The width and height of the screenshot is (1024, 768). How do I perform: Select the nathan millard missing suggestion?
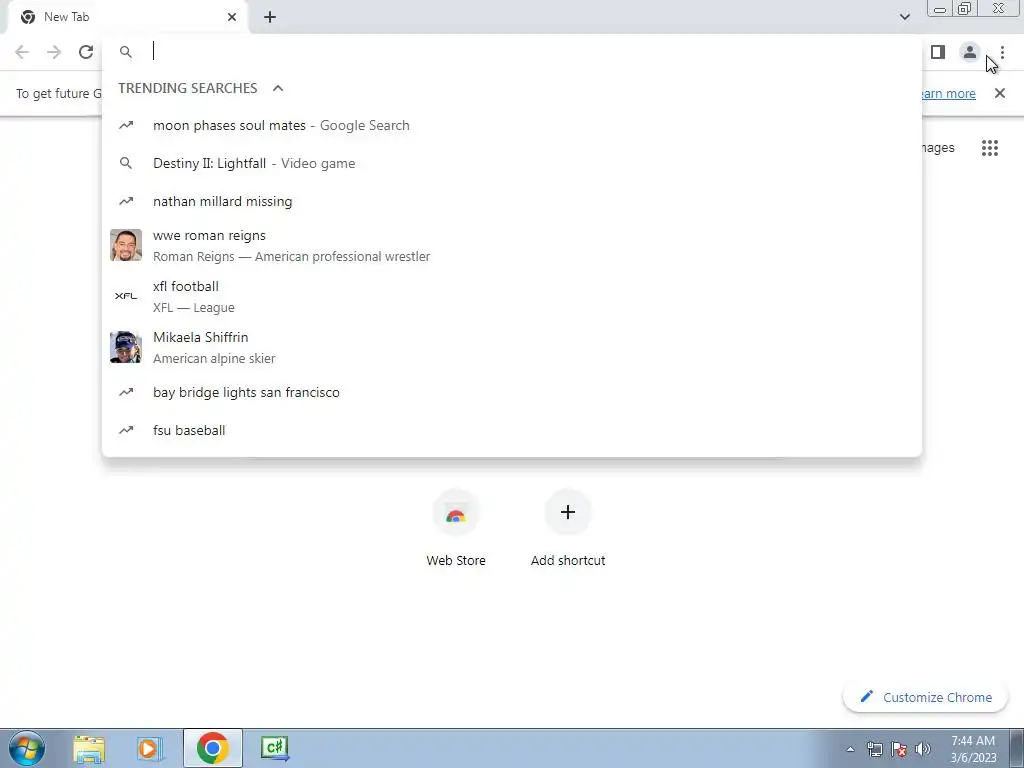(512, 201)
